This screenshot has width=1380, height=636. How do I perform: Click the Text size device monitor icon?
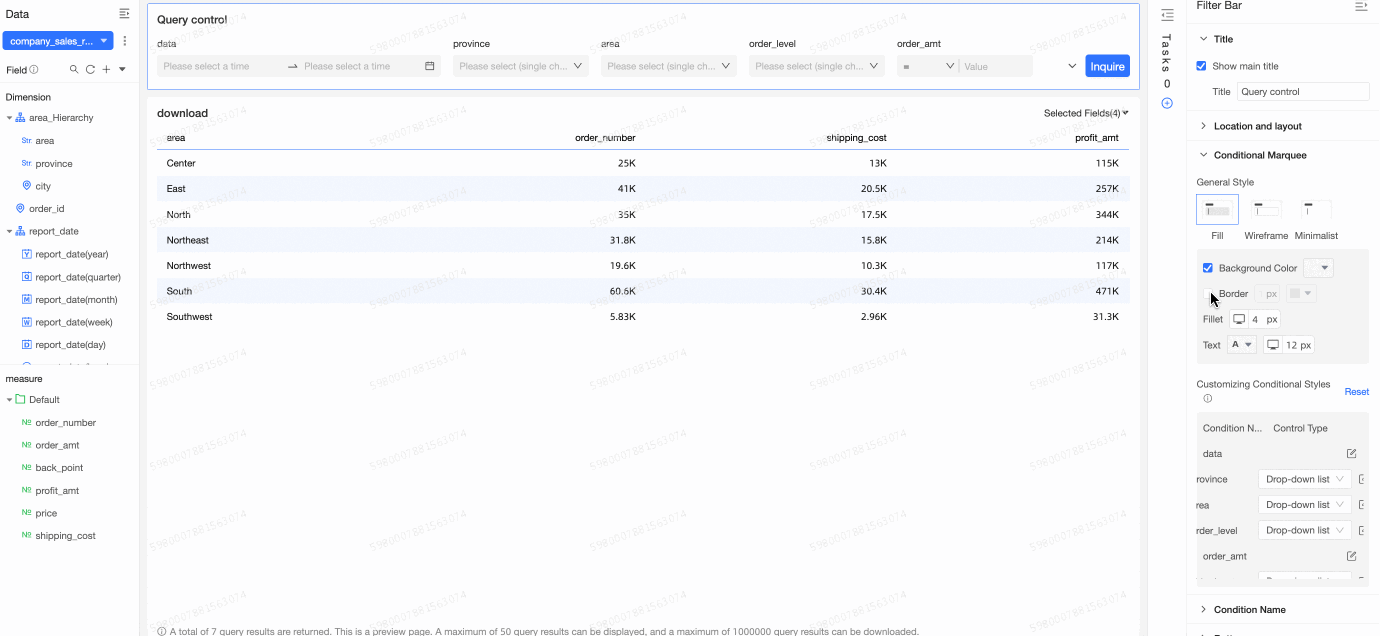coord(1273,345)
